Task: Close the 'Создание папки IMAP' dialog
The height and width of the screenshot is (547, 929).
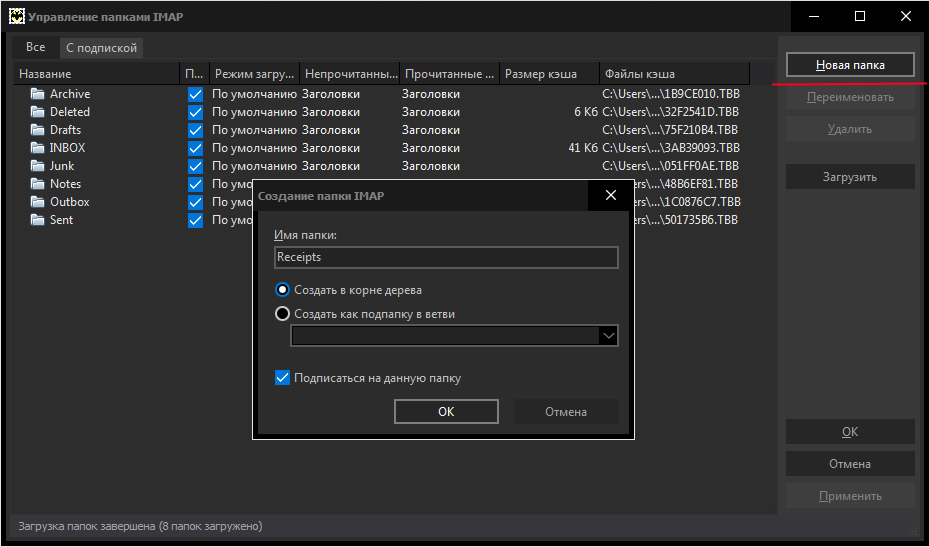Action: [611, 196]
